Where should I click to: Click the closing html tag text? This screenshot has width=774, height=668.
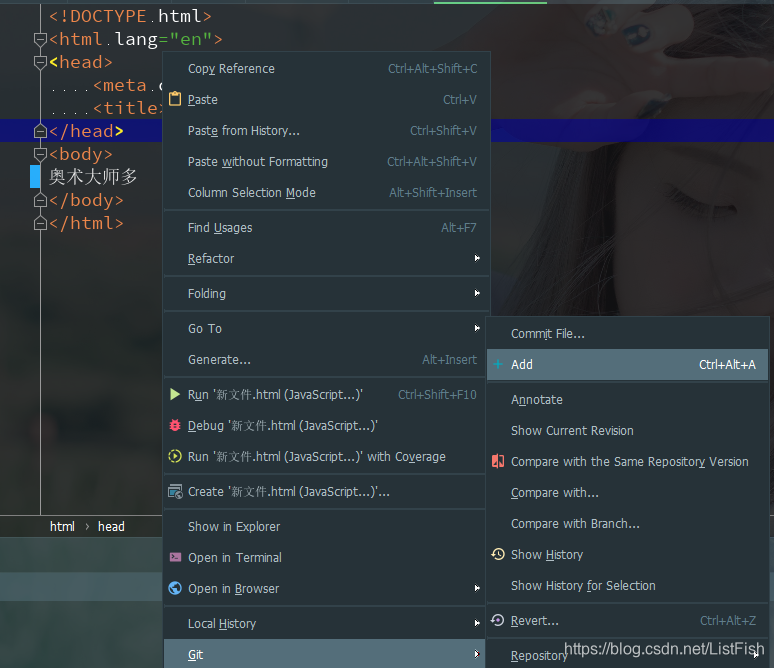(86, 223)
